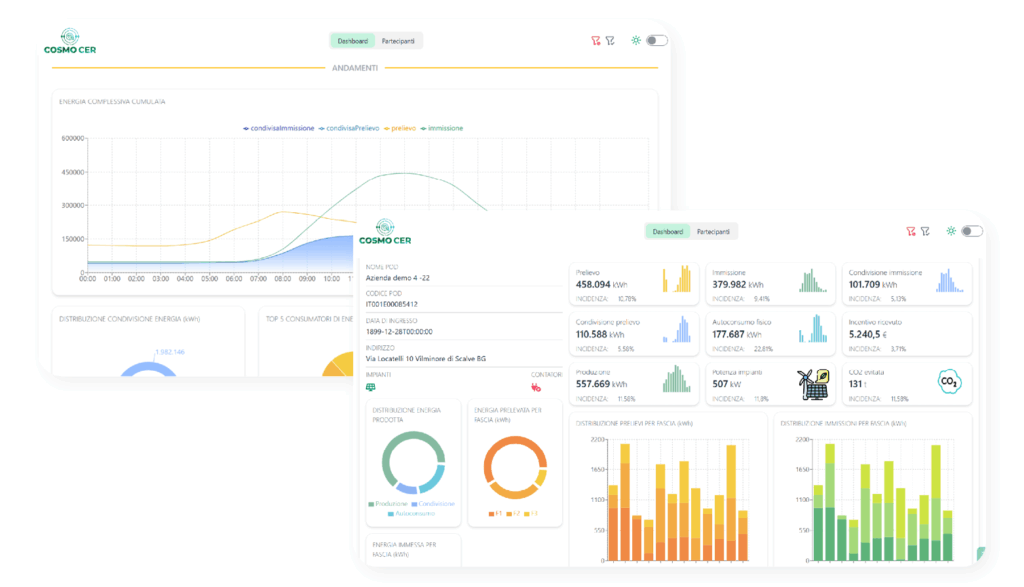
Task: Switch to Partecipanti tab in back window
Action: pyautogui.click(x=400, y=41)
